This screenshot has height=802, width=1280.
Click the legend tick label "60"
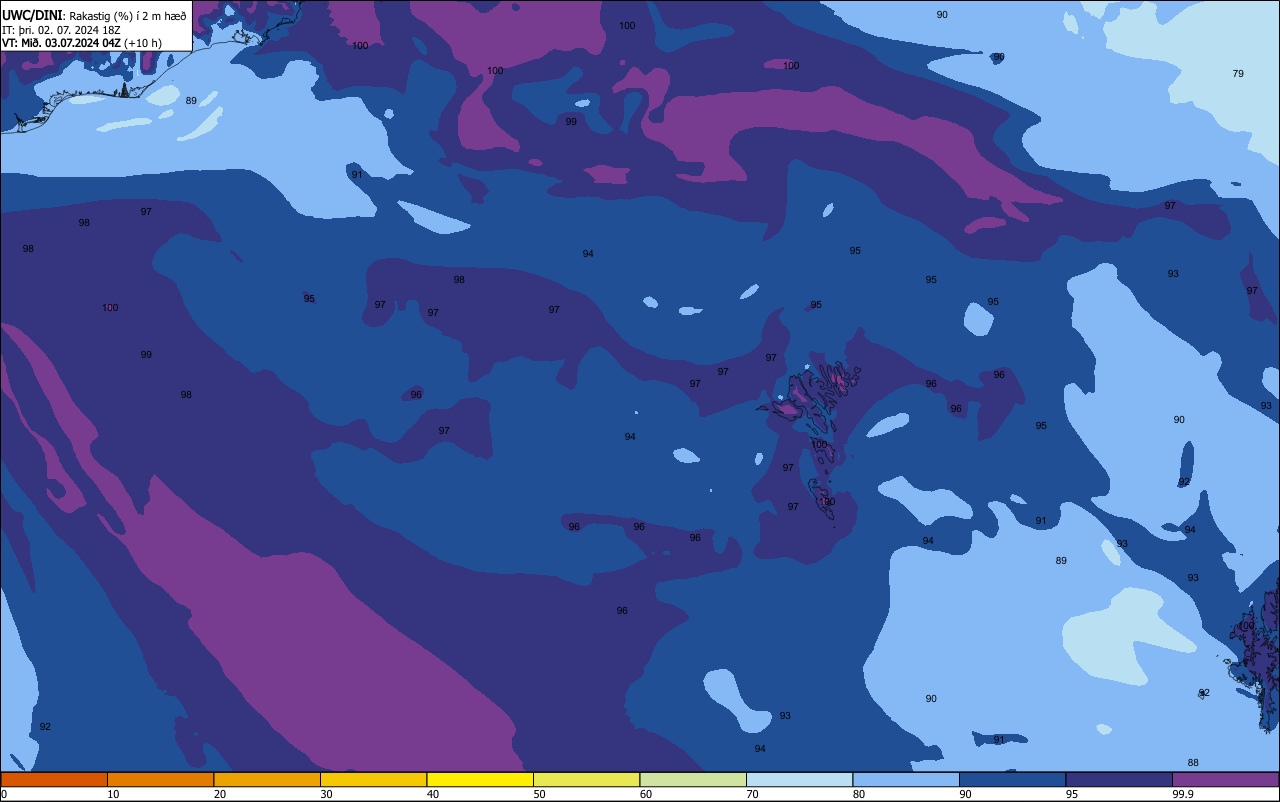click(x=645, y=794)
